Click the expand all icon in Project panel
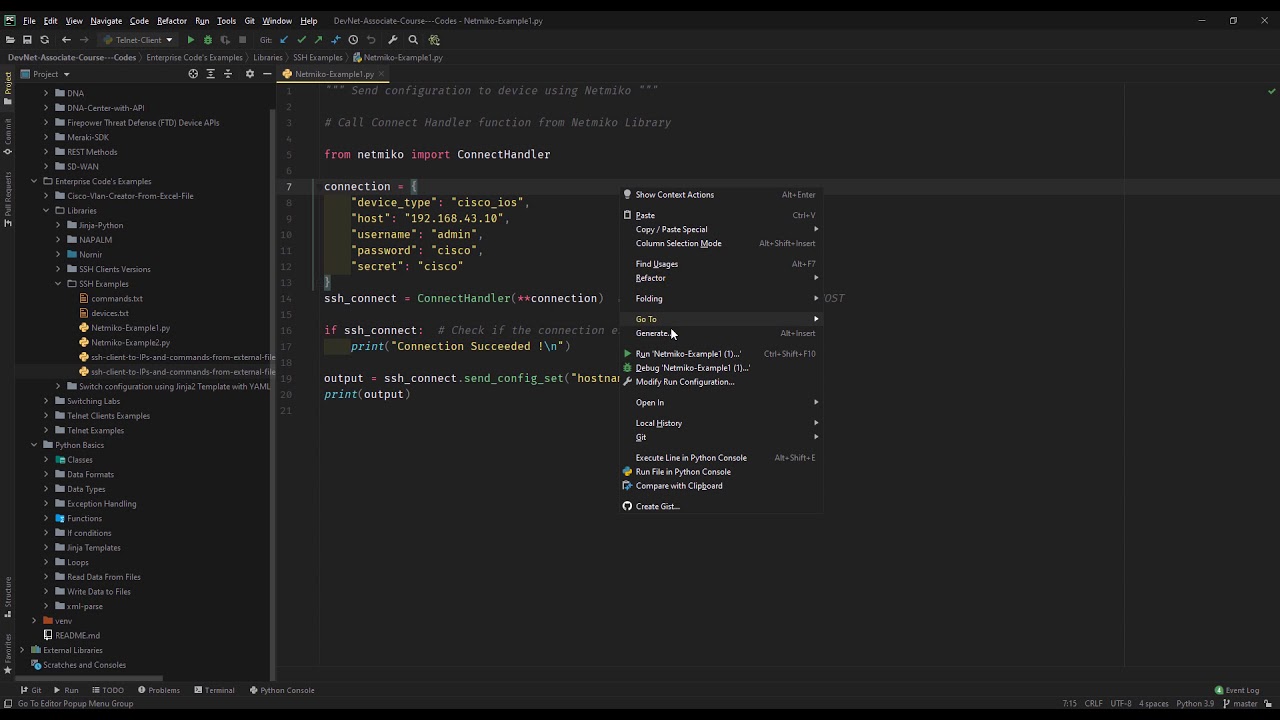Screen dimensions: 1280x720 click(210, 74)
